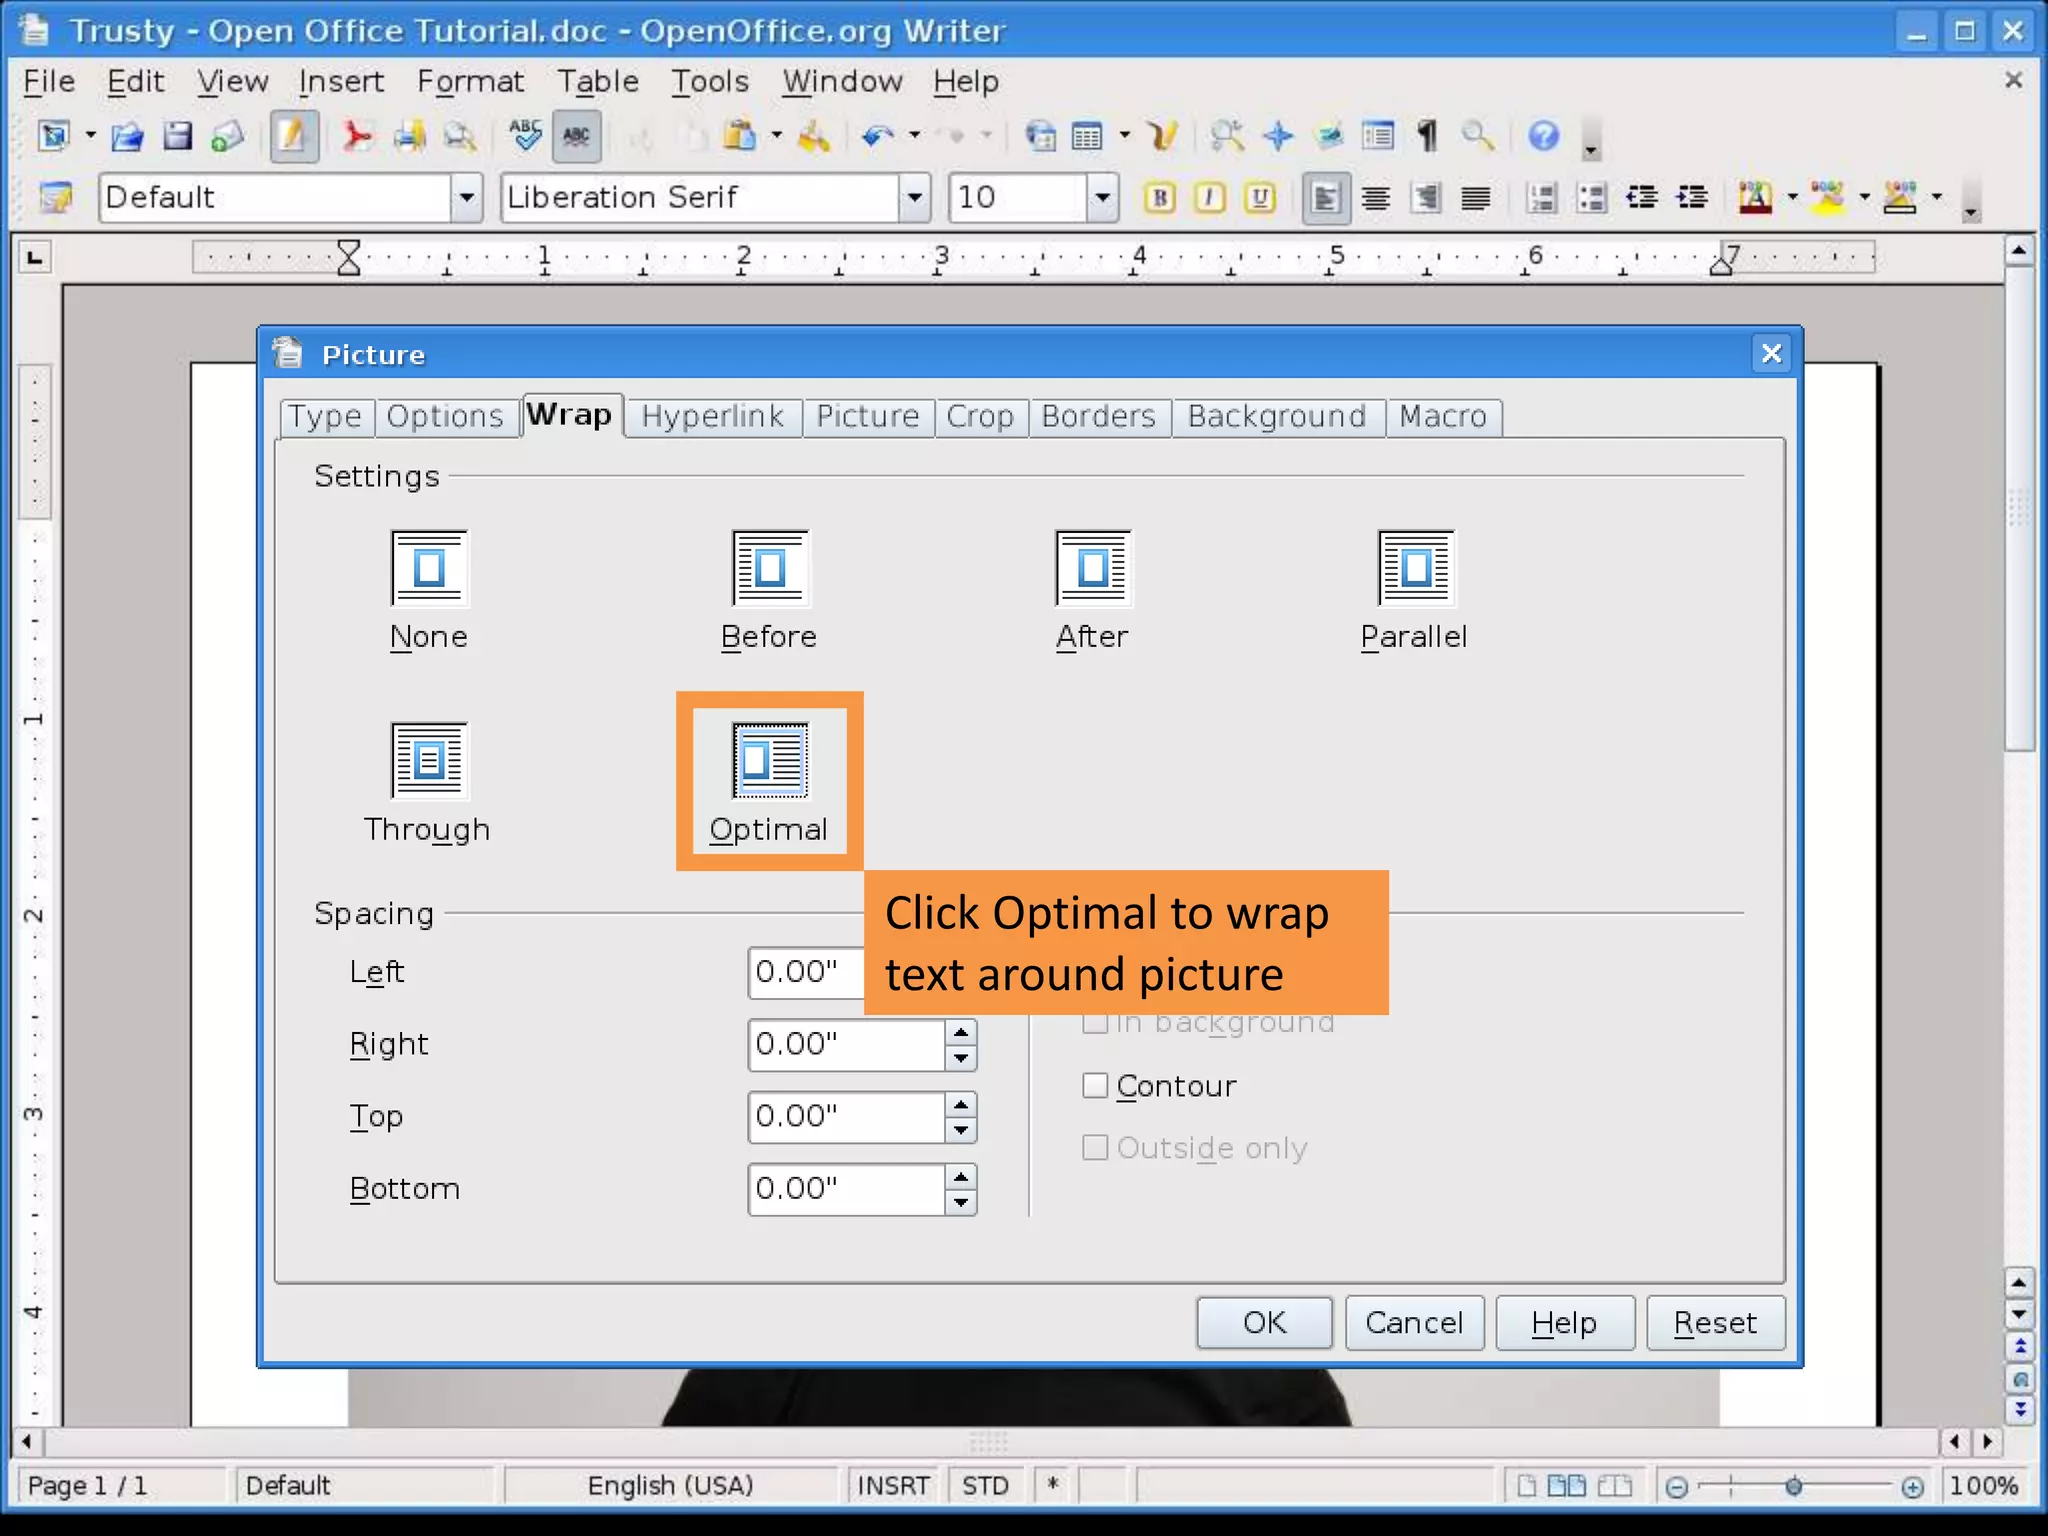Adjust the zoom slider in the status bar
The image size is (2048, 1536).
(1794, 1487)
